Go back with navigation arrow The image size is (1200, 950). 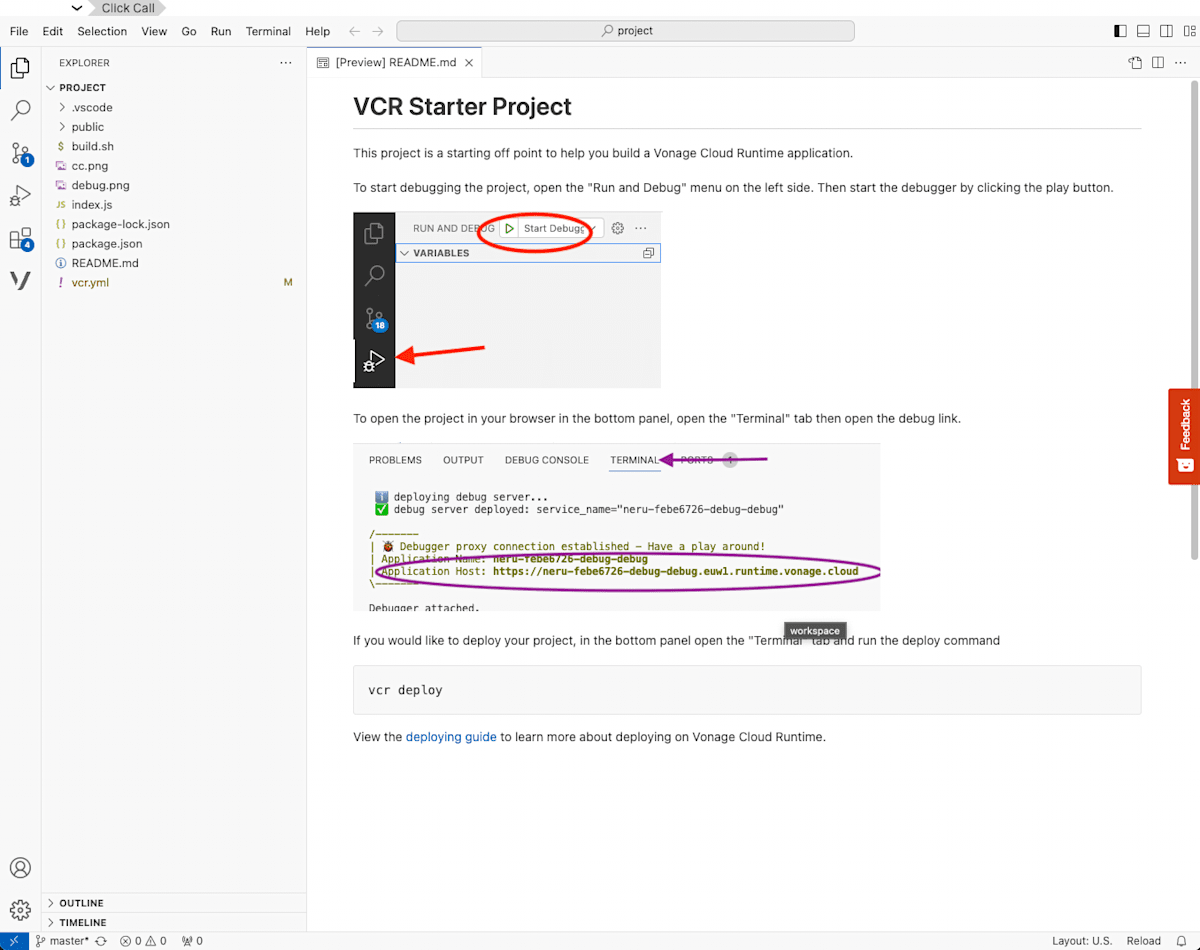point(354,31)
